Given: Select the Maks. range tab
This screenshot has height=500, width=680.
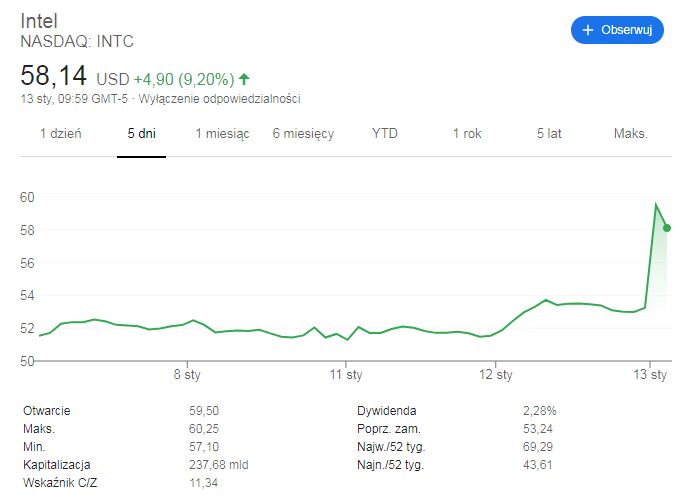Looking at the screenshot, I should coord(631,134).
